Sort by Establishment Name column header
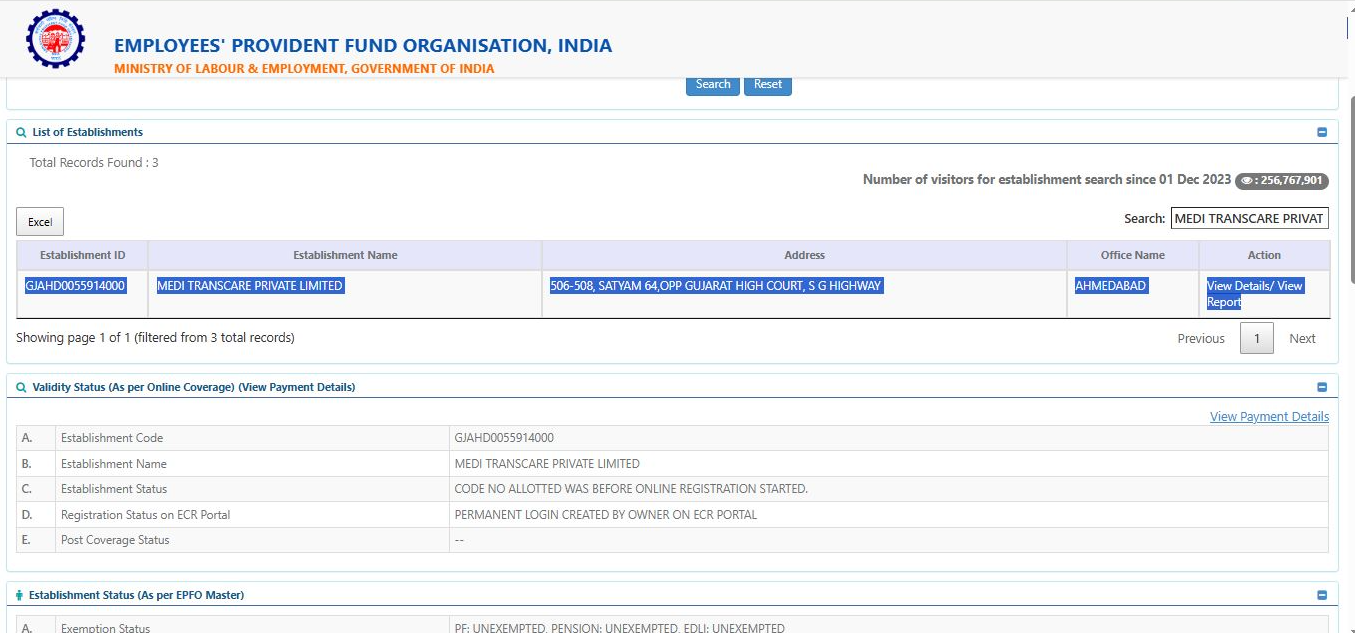Viewport: 1355px width, 633px height. click(345, 255)
